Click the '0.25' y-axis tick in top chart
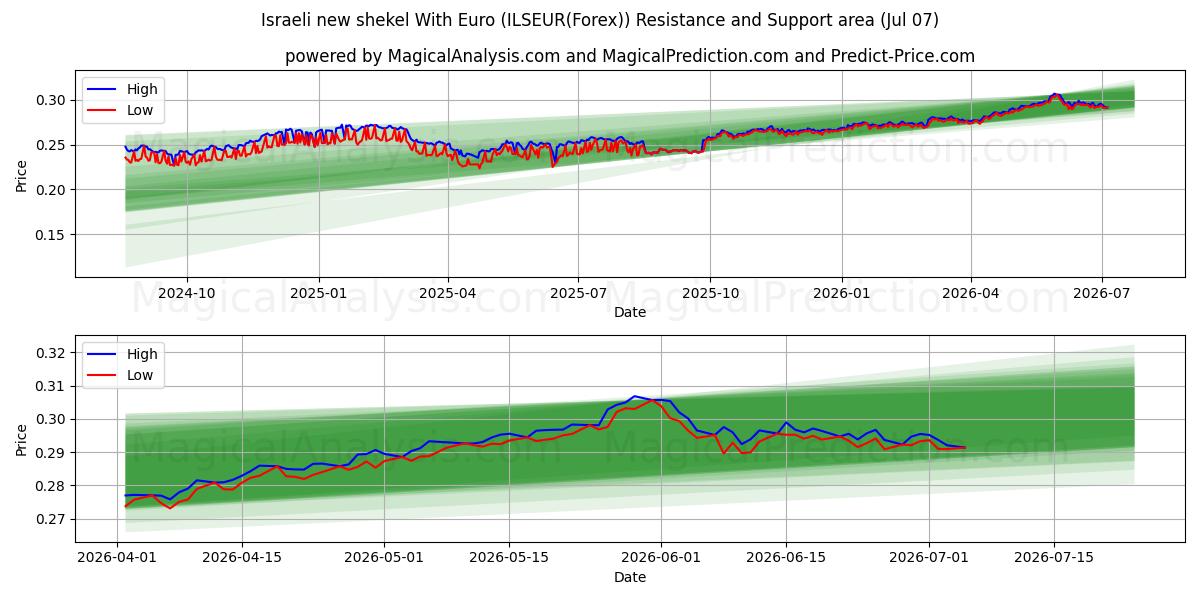The image size is (1200, 600). [x=52, y=145]
